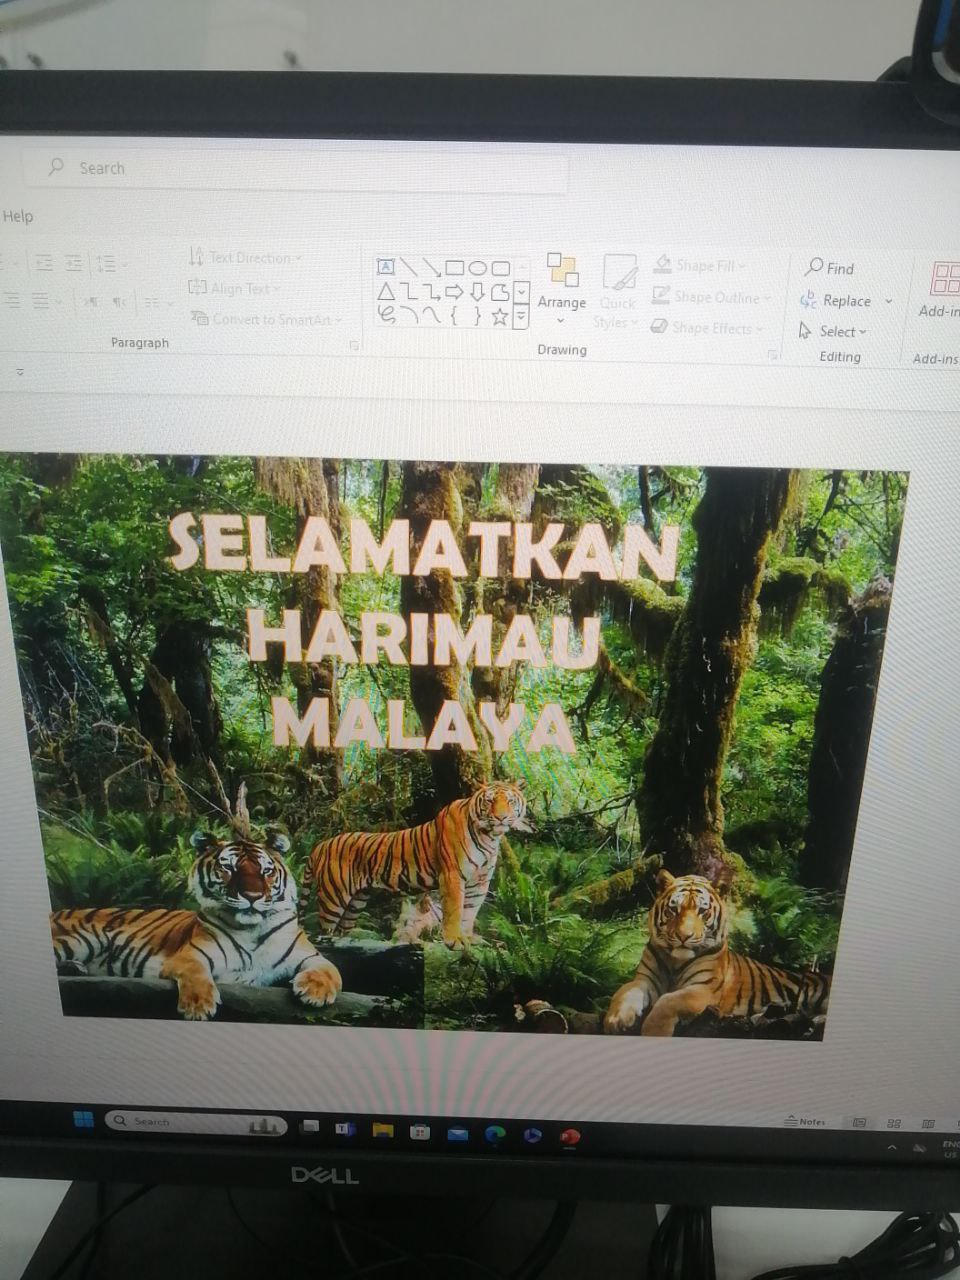The width and height of the screenshot is (960, 1280).
Task: Switch to Slide Sorter view
Action: pyautogui.click(x=894, y=1124)
